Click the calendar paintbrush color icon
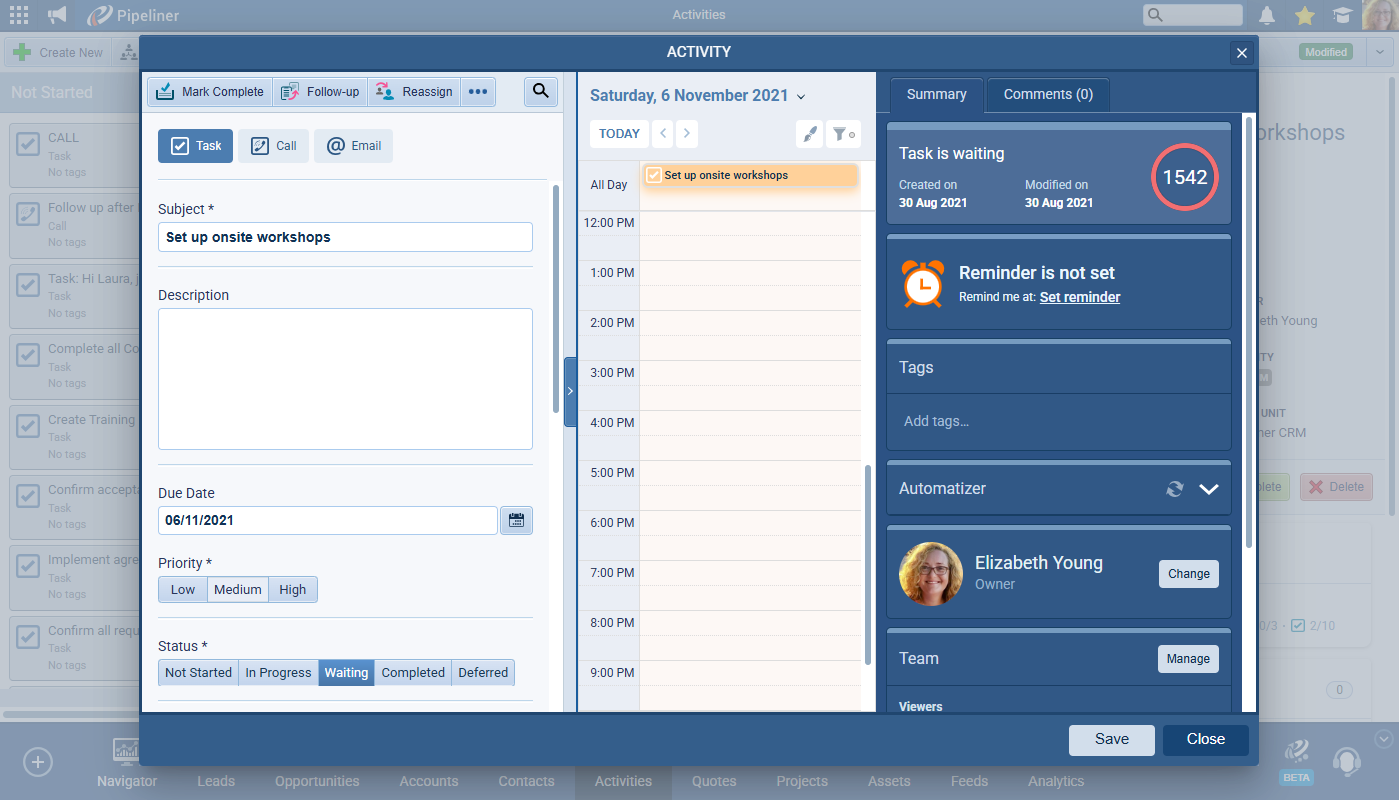This screenshot has width=1399, height=800. (811, 134)
